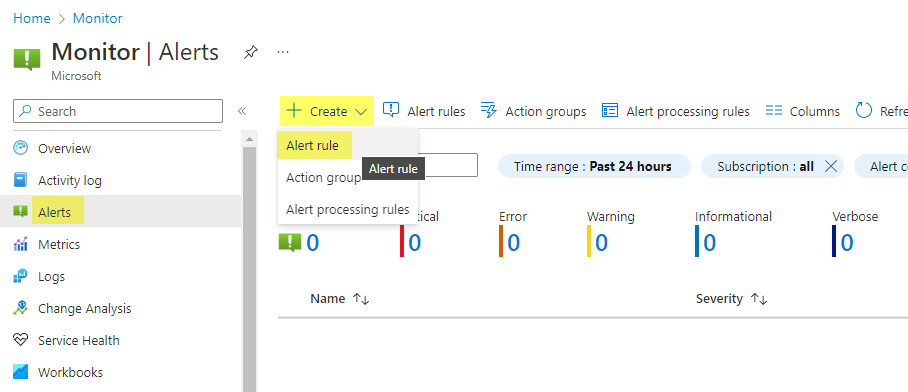The width and height of the screenshot is (908, 392).
Task: Click the Warning alerts count
Action: point(601,243)
